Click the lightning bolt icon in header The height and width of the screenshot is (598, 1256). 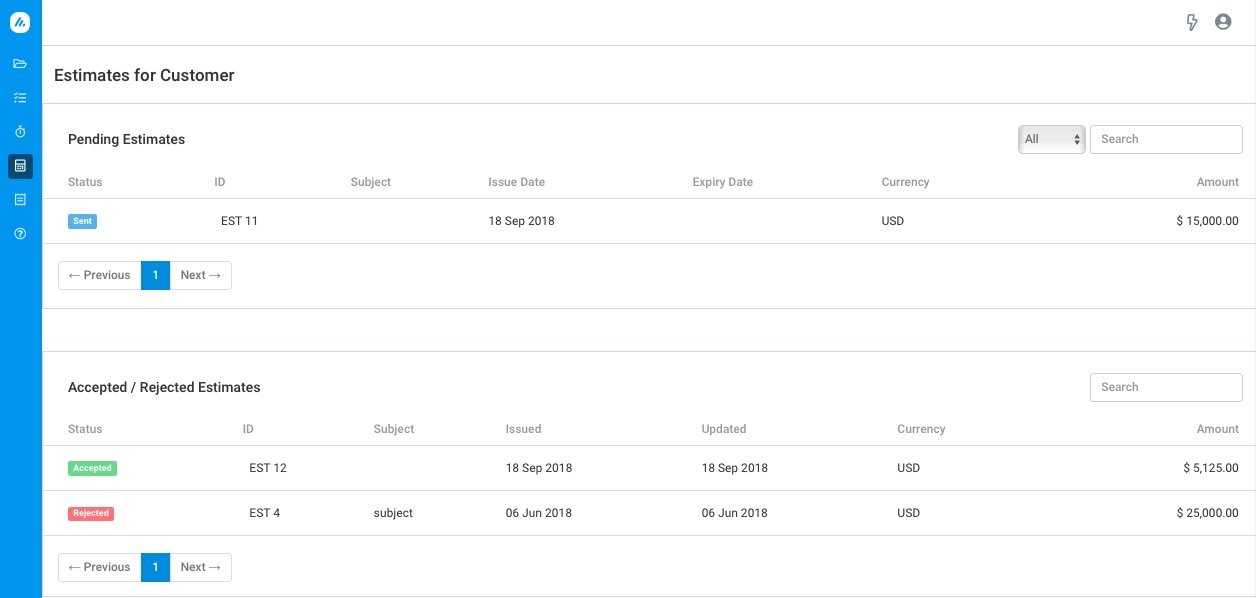[x=1192, y=22]
